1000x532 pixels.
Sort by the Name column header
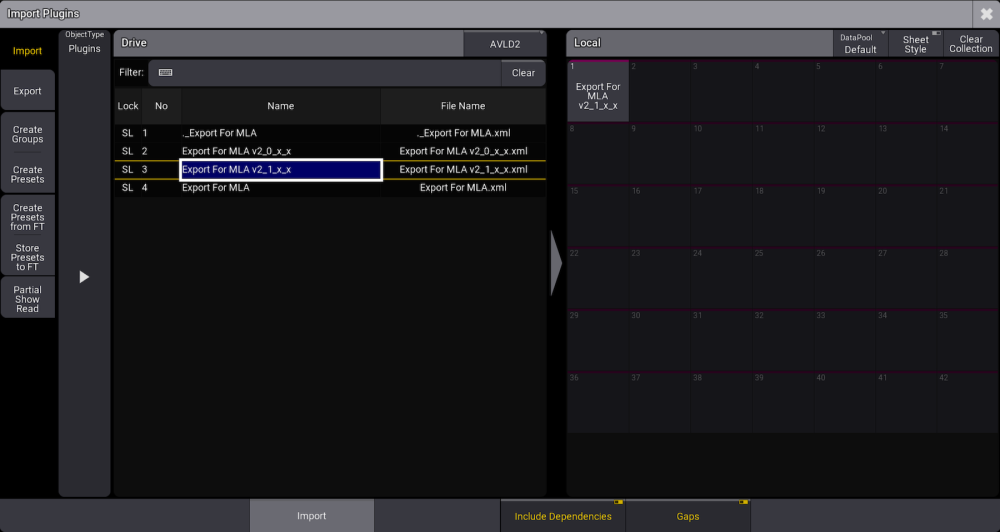281,106
